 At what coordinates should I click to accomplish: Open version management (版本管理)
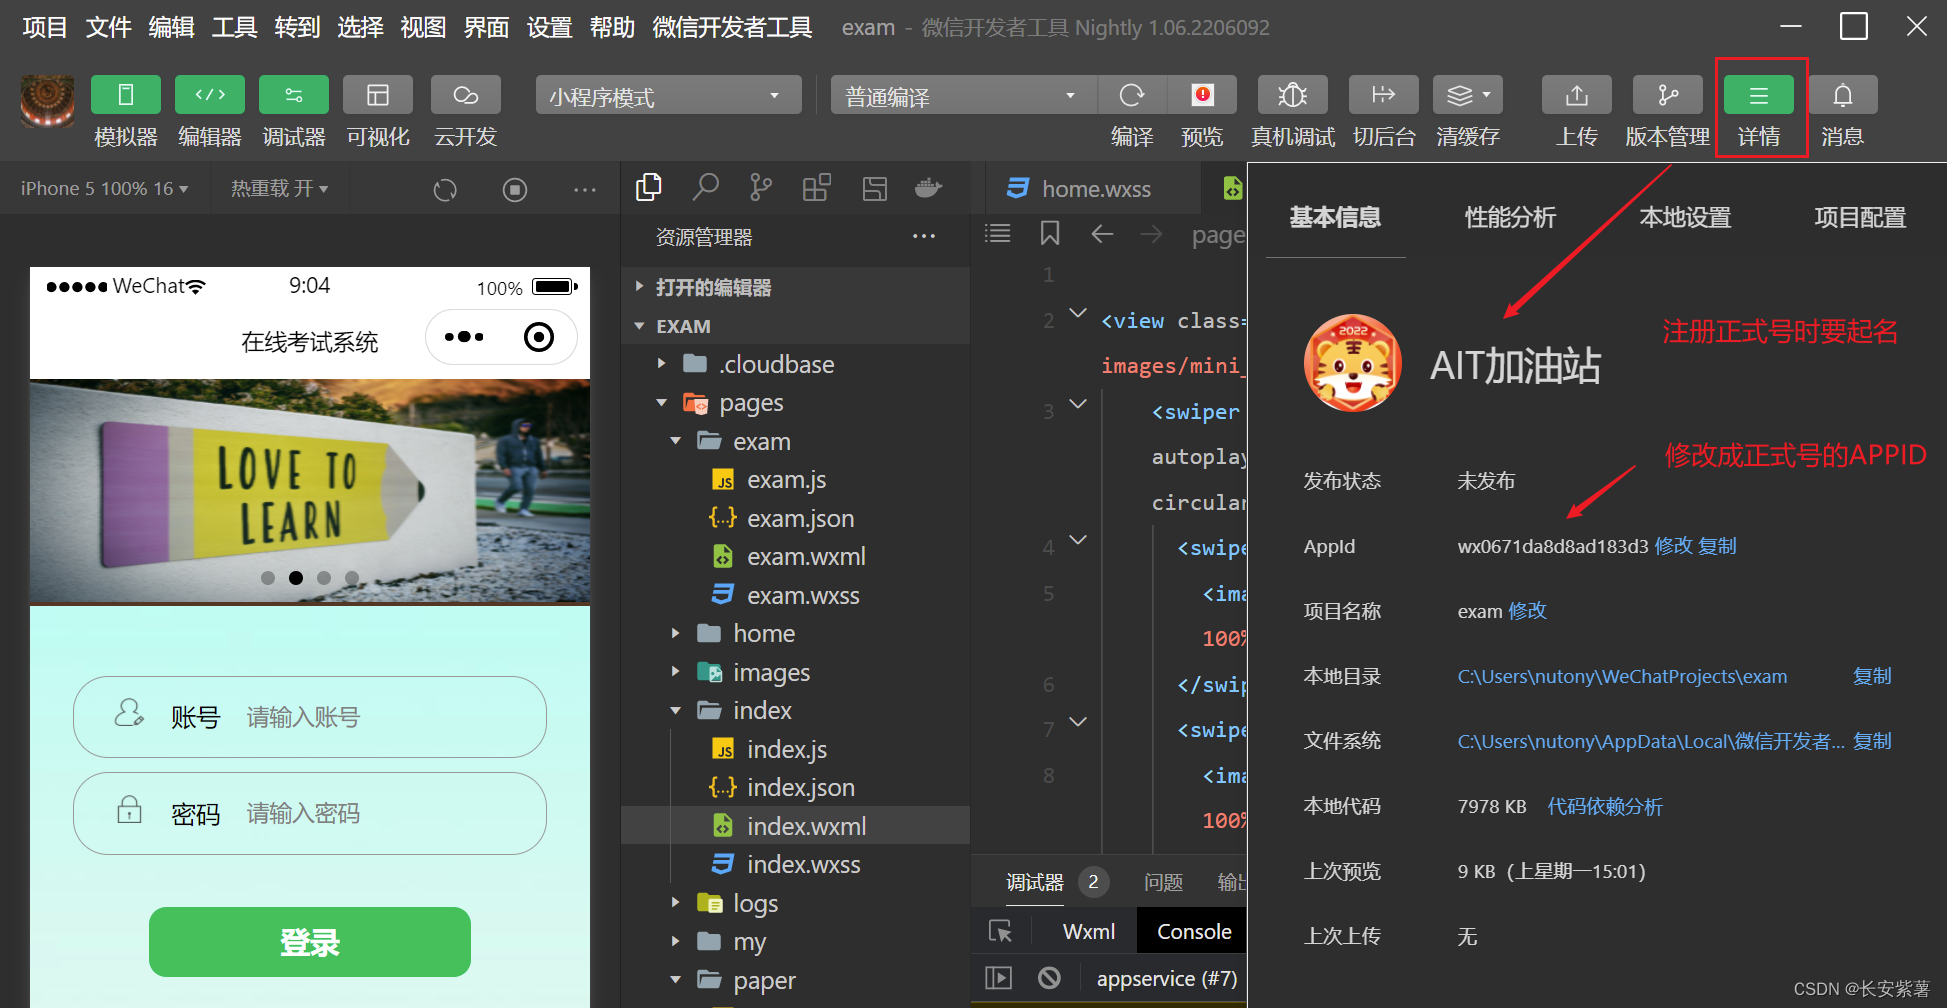(1668, 95)
